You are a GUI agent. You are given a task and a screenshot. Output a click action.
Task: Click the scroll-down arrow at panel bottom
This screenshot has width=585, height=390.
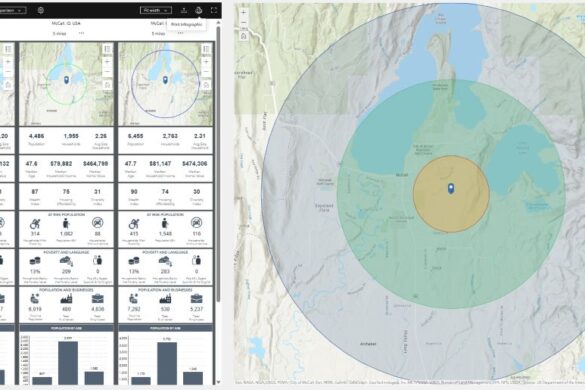pyautogui.click(x=218, y=382)
